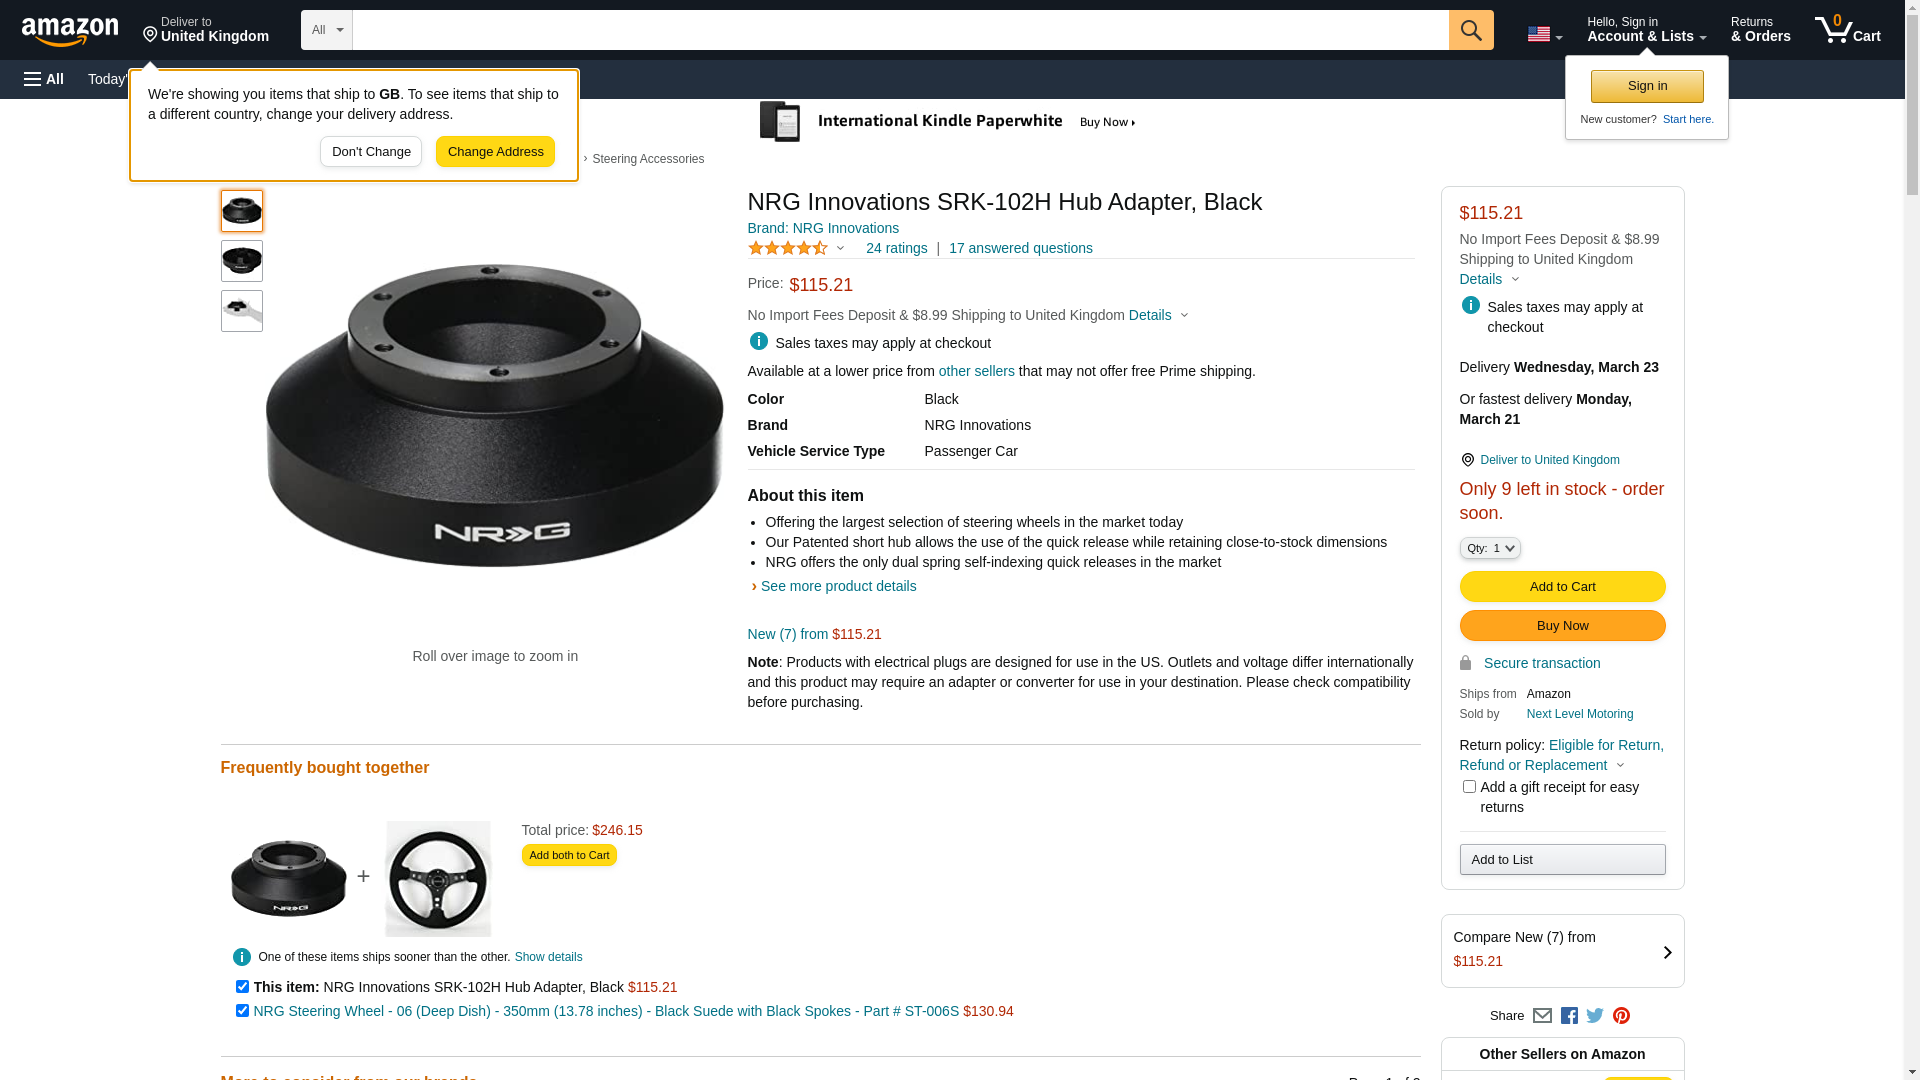The width and height of the screenshot is (1920, 1080).
Task: Toggle the gift receipt checkbox
Action: click(1469, 787)
